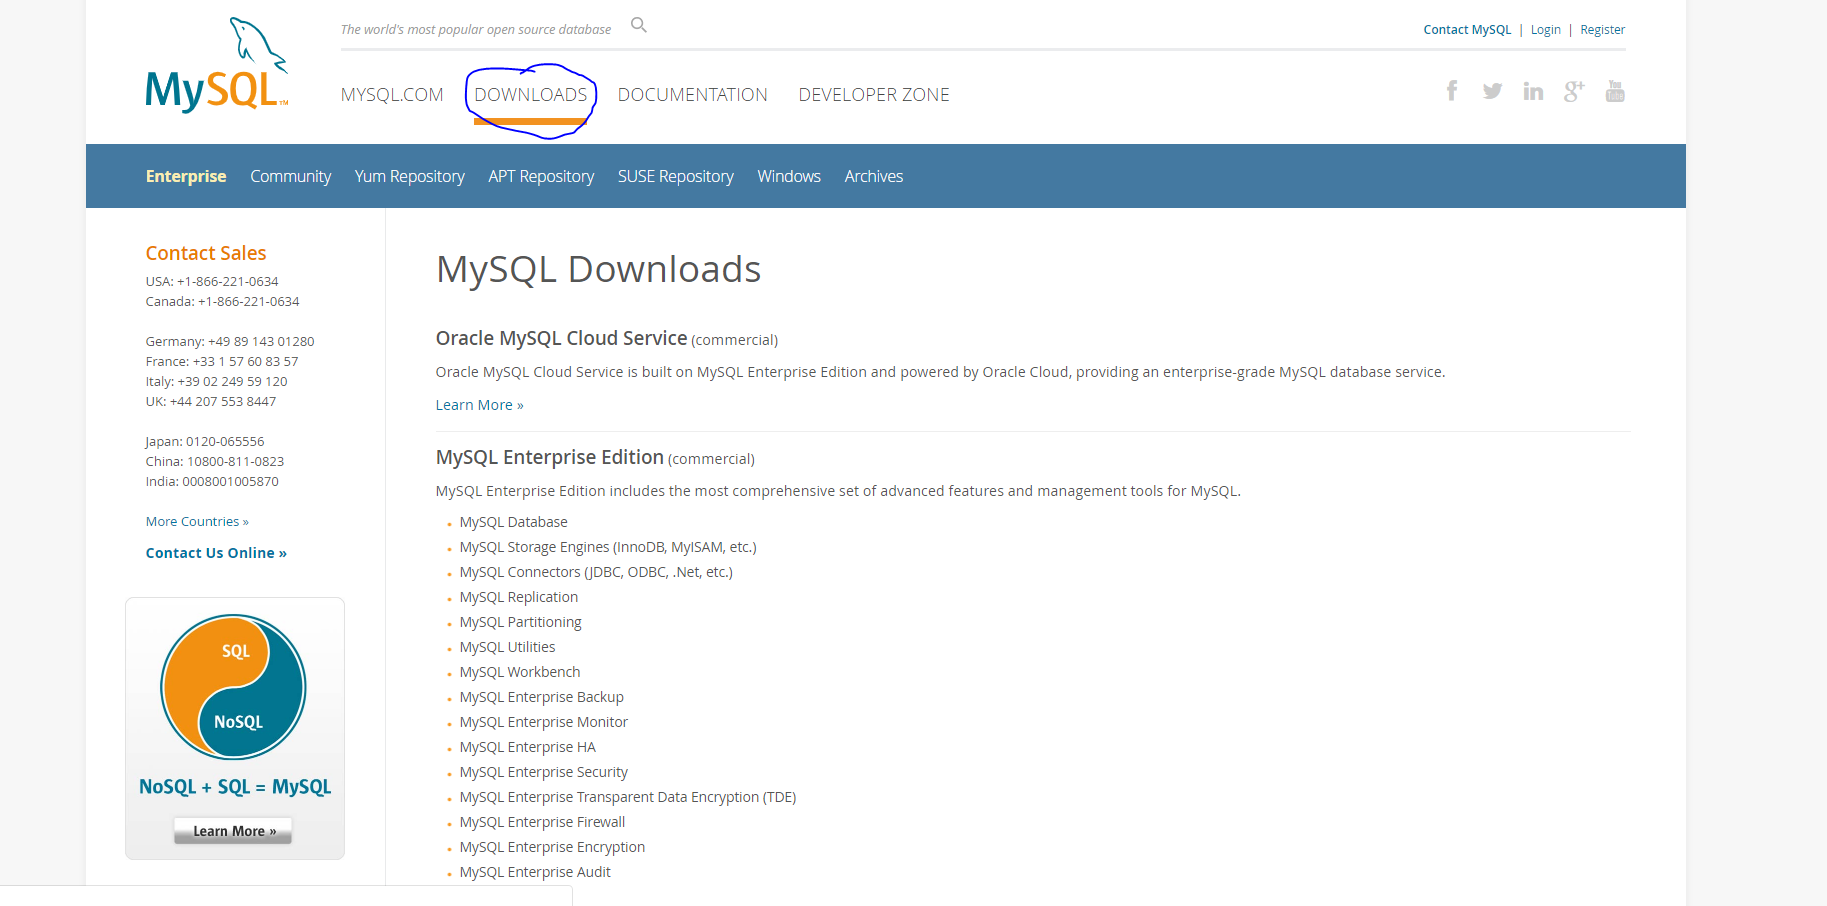Open the Archives downloads section
The height and width of the screenshot is (906, 1827).
[873, 176]
